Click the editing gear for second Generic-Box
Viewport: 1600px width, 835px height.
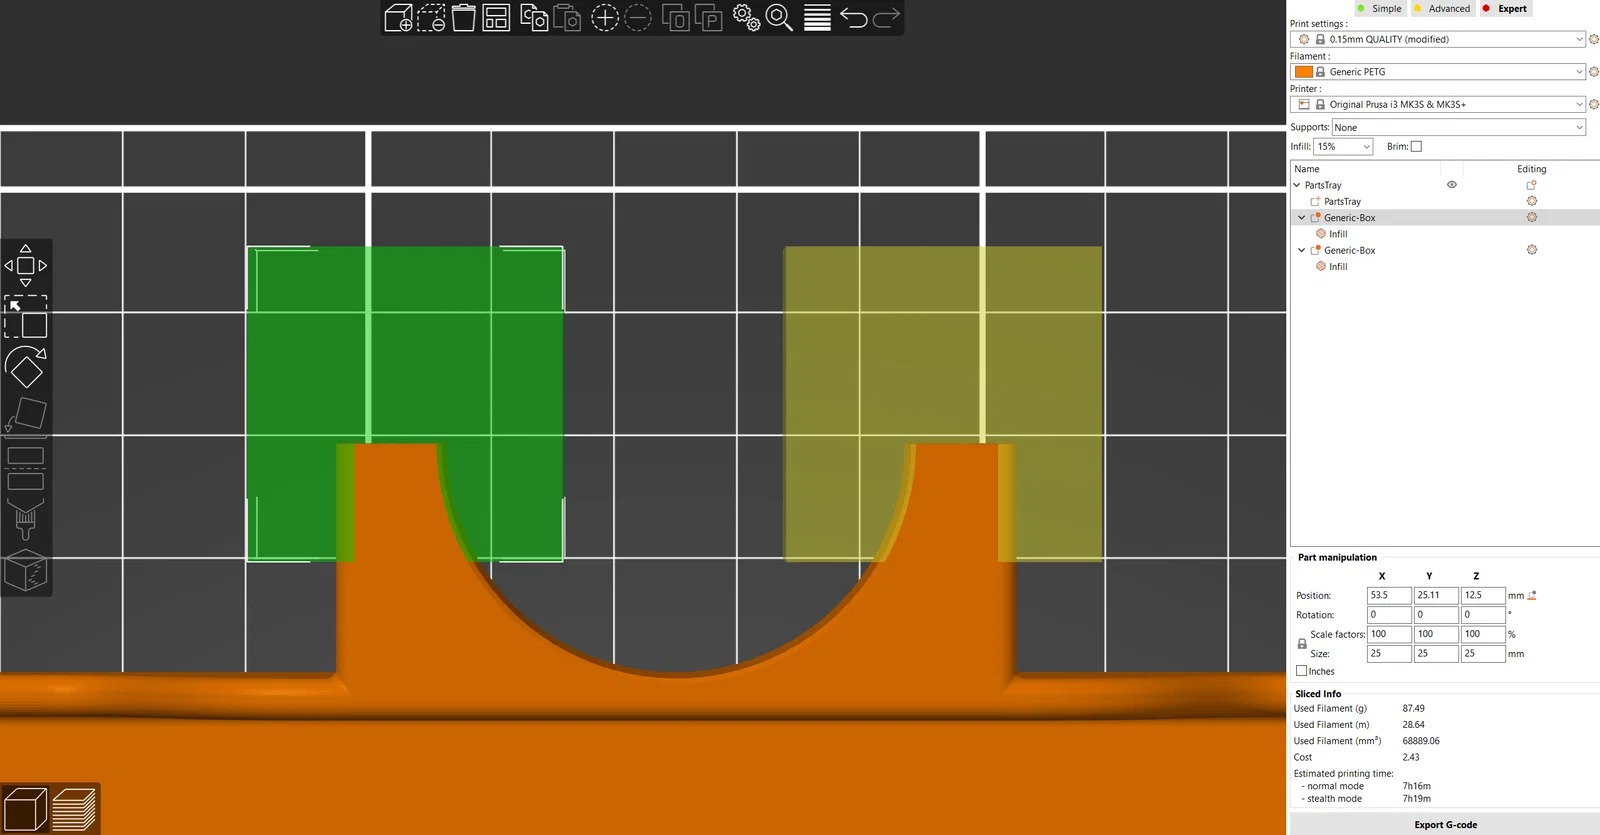pyautogui.click(x=1532, y=250)
